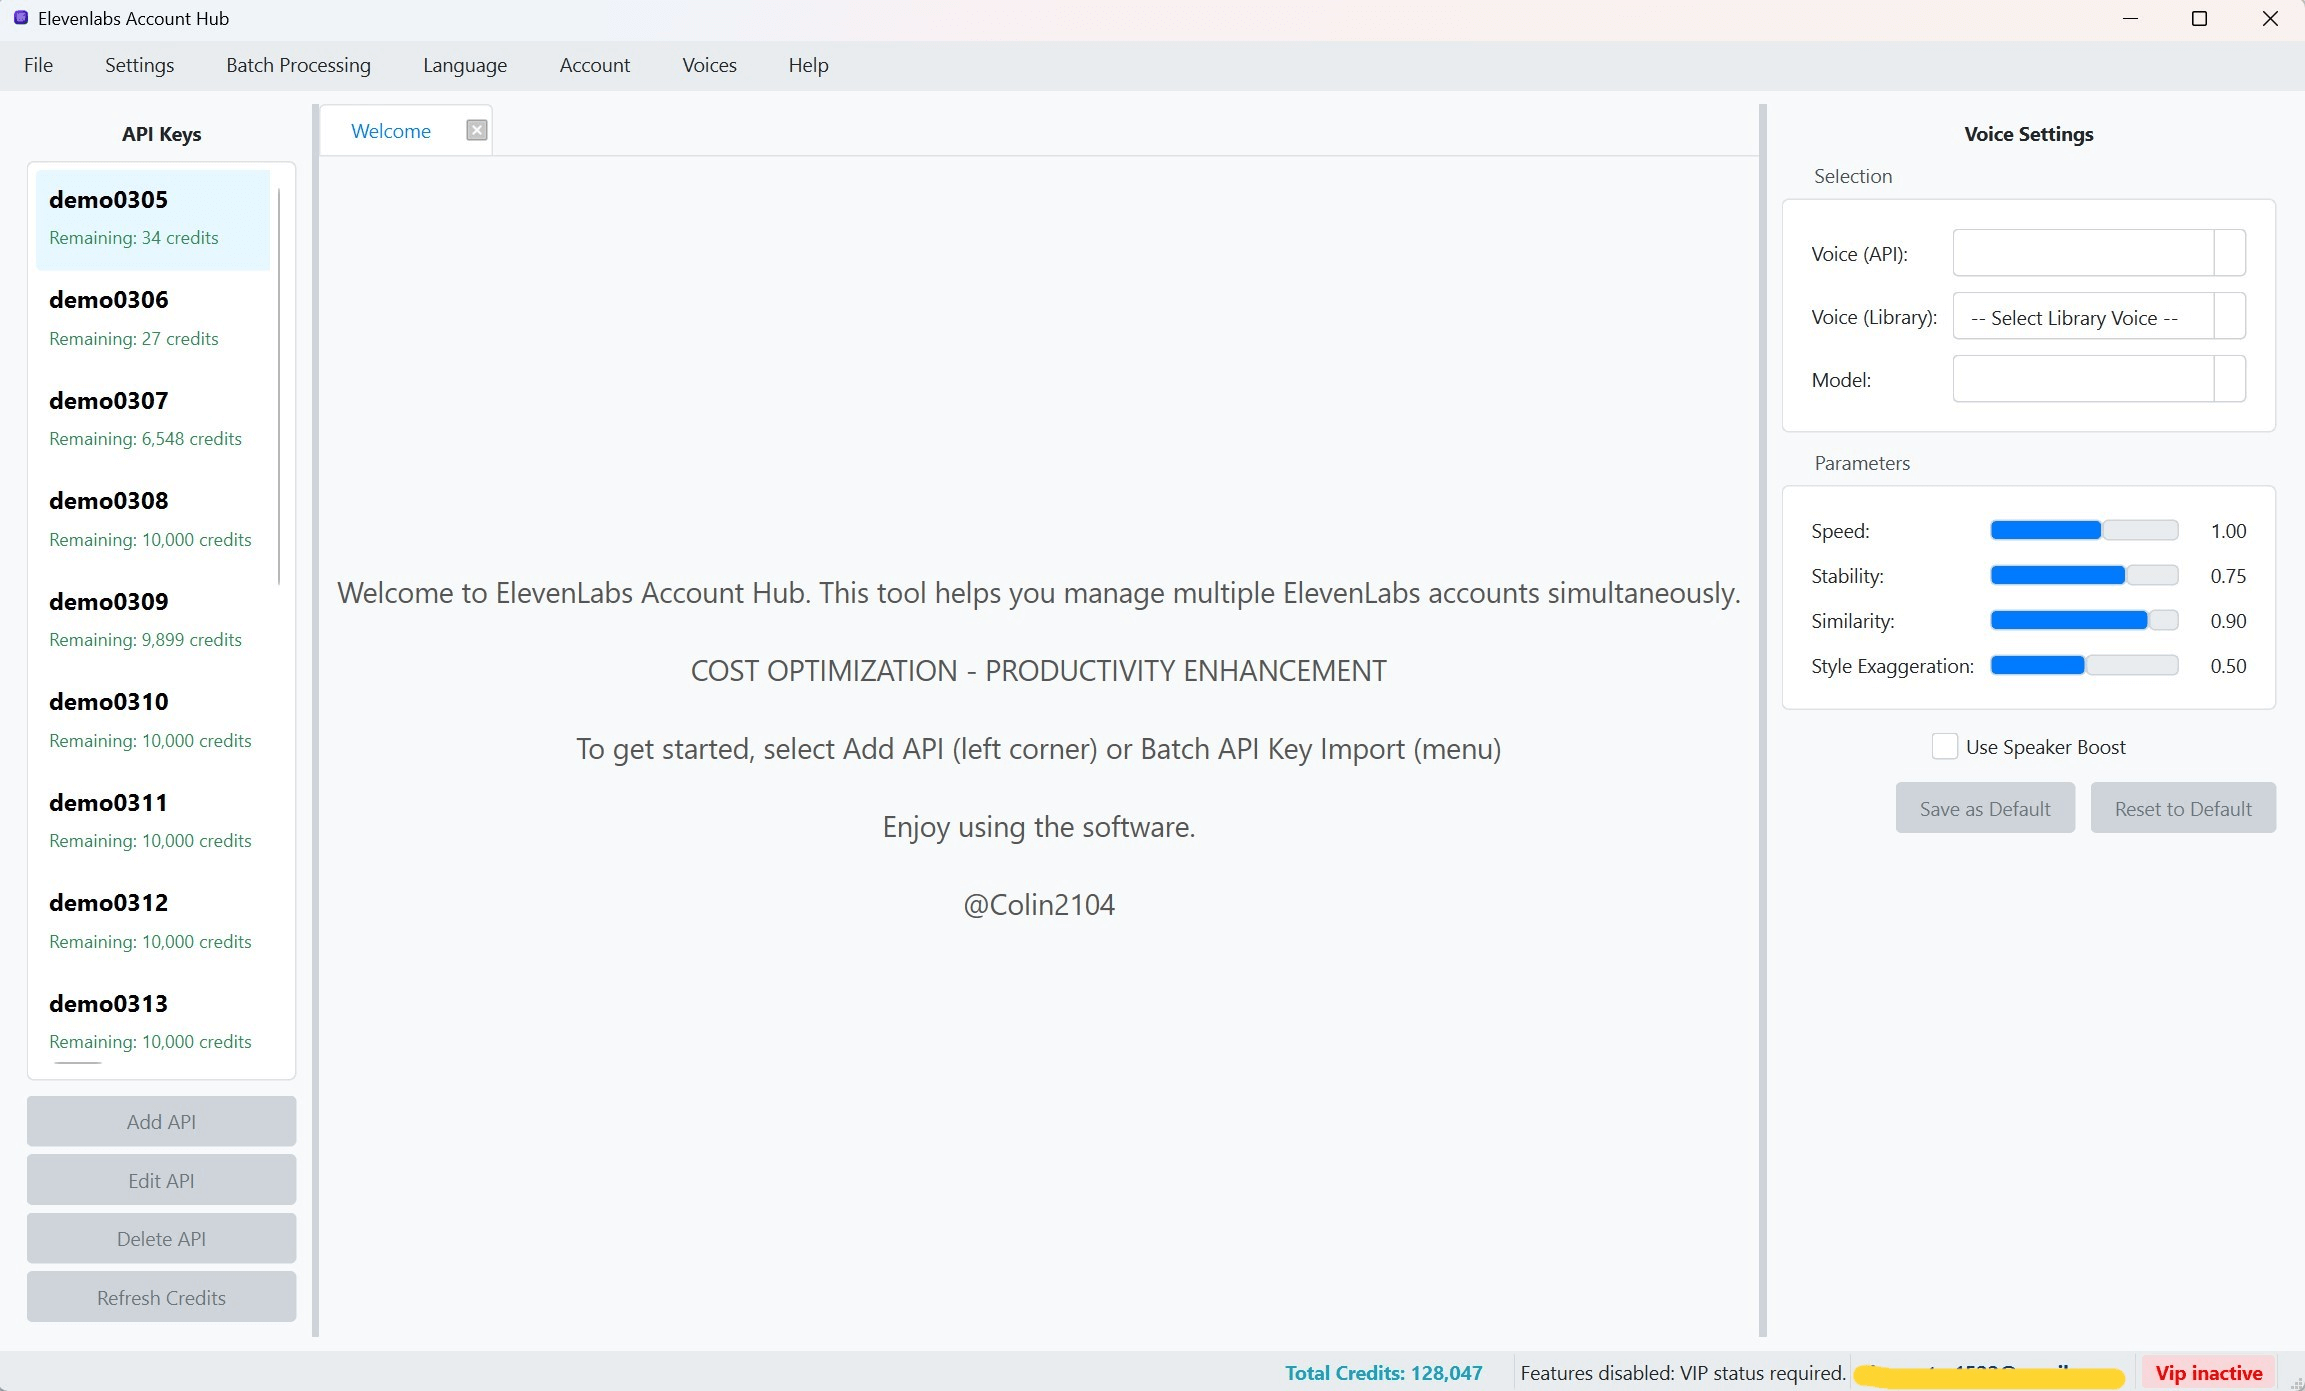The width and height of the screenshot is (2305, 1391).
Task: Click the window resize grip in status bar
Action: 2296,1382
